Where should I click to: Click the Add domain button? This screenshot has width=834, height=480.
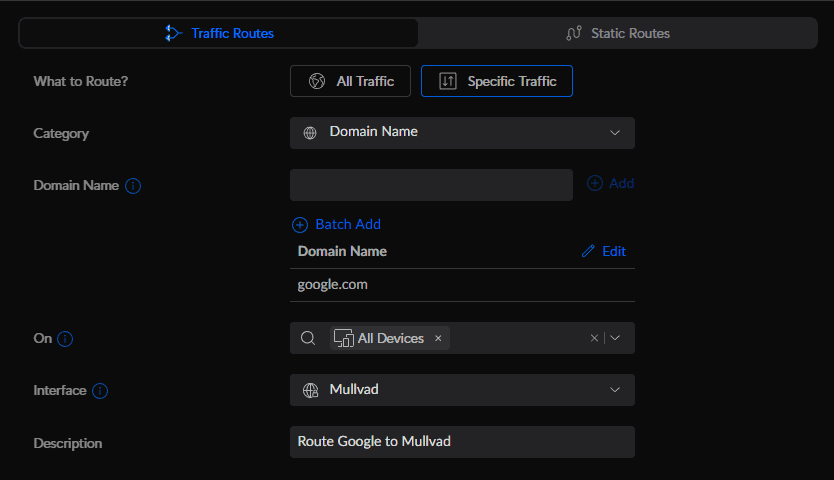(x=611, y=183)
